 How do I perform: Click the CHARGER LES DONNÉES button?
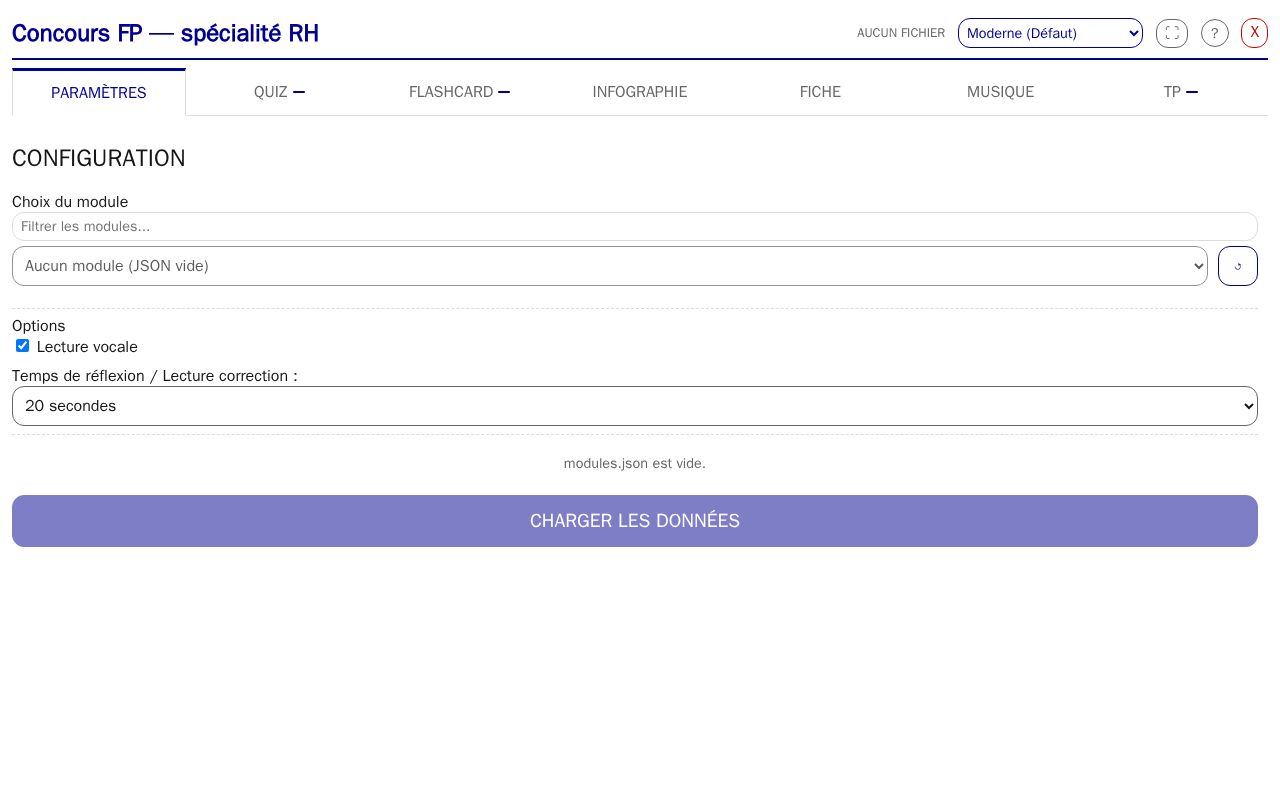coord(635,521)
